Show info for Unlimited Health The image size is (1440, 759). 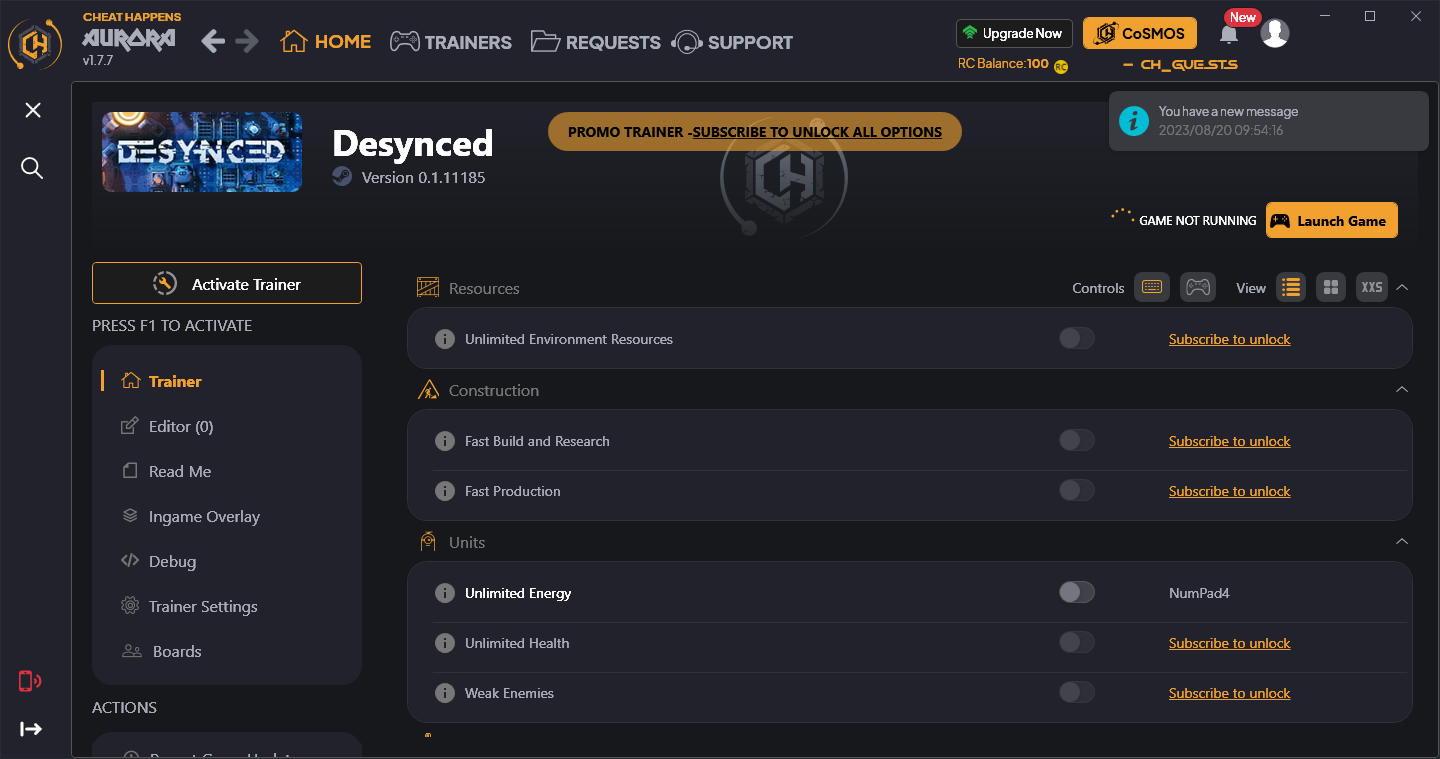pyautogui.click(x=445, y=643)
